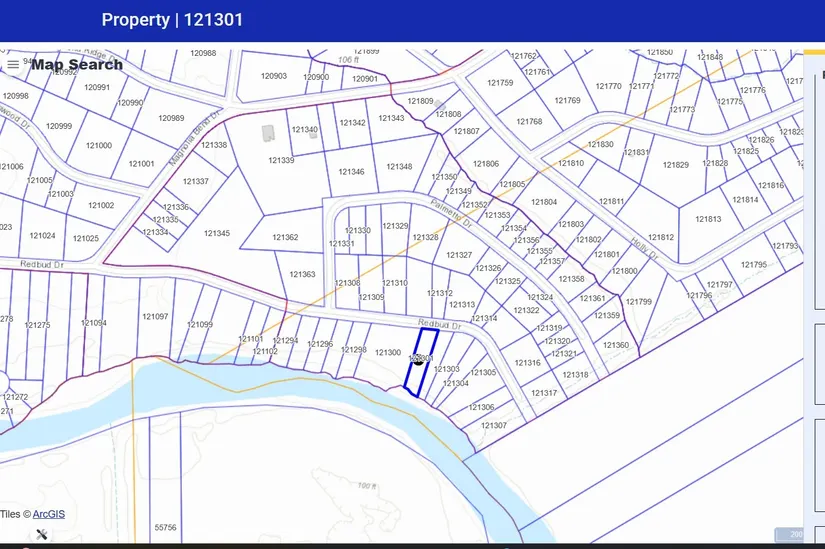Open the map tools wrench icon
The height and width of the screenshot is (549, 825).
click(41, 534)
